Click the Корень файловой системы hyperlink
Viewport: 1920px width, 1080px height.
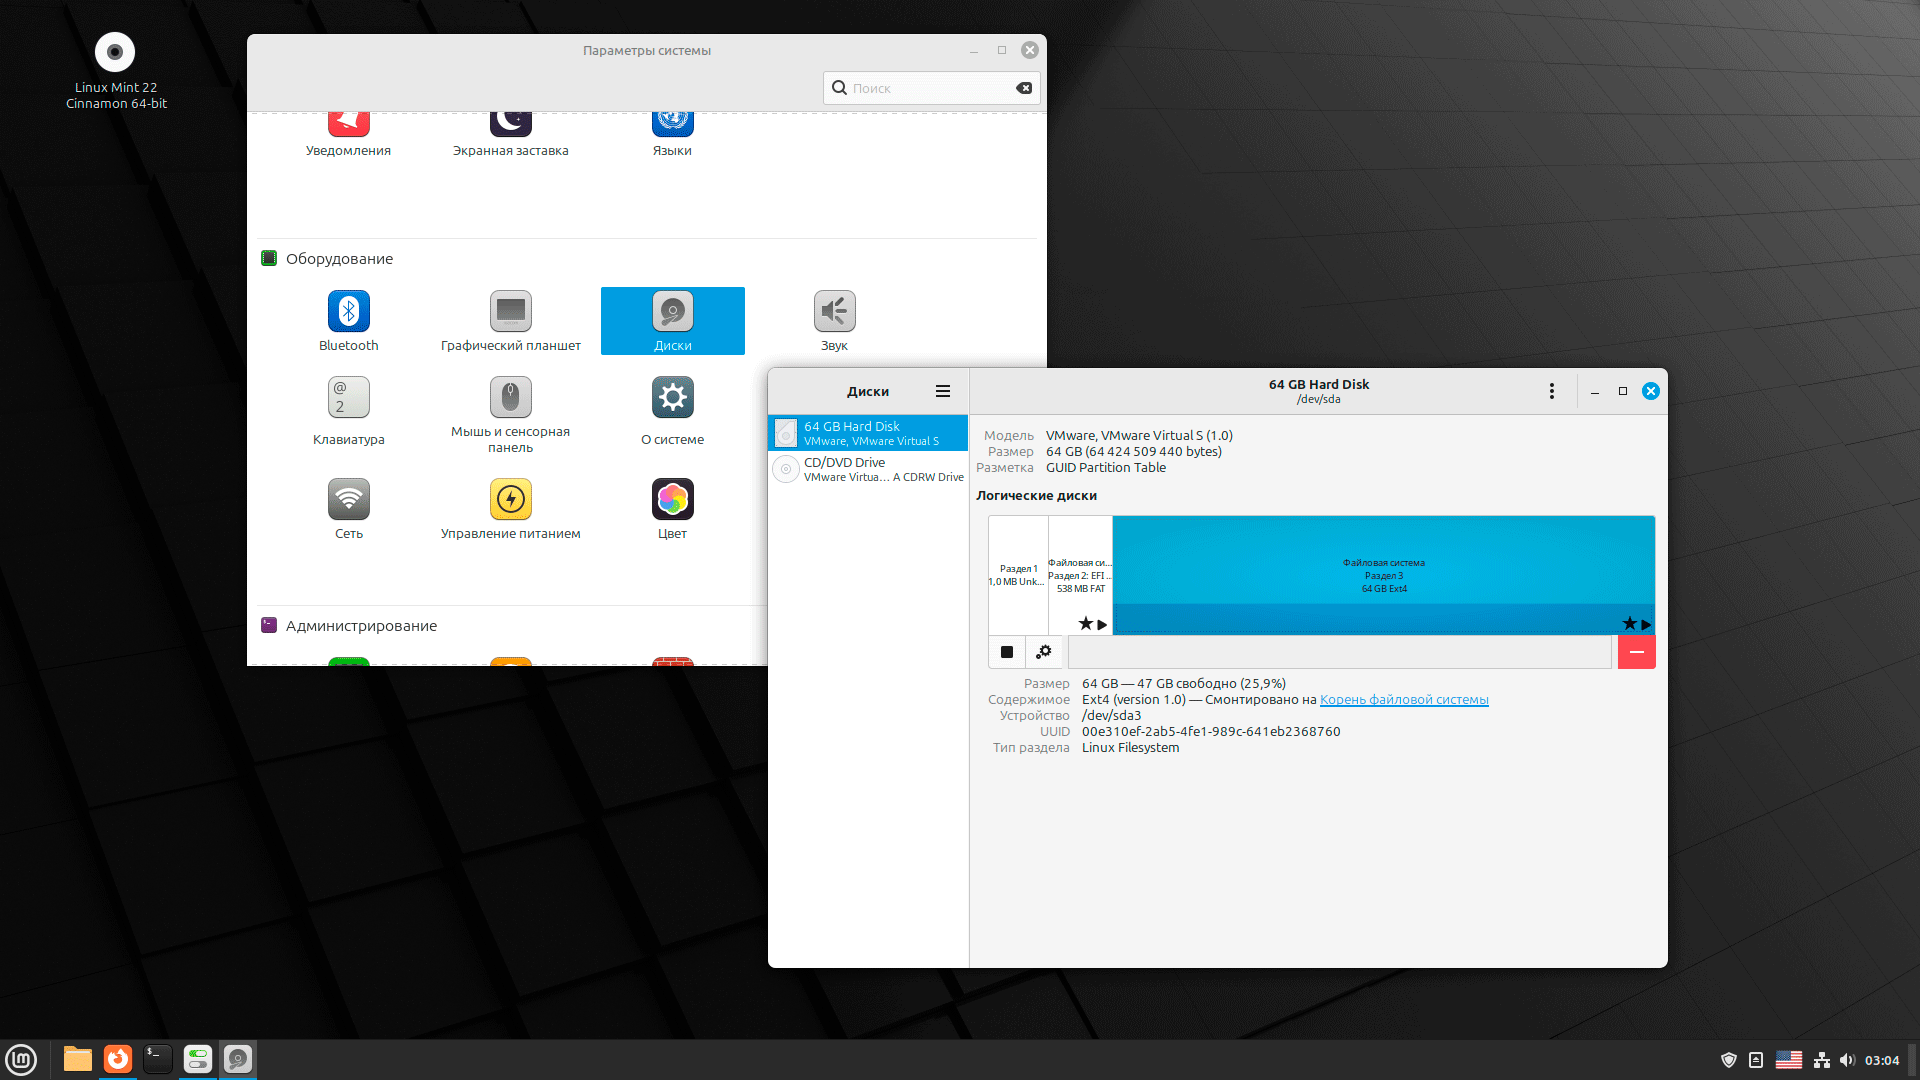(x=1403, y=699)
